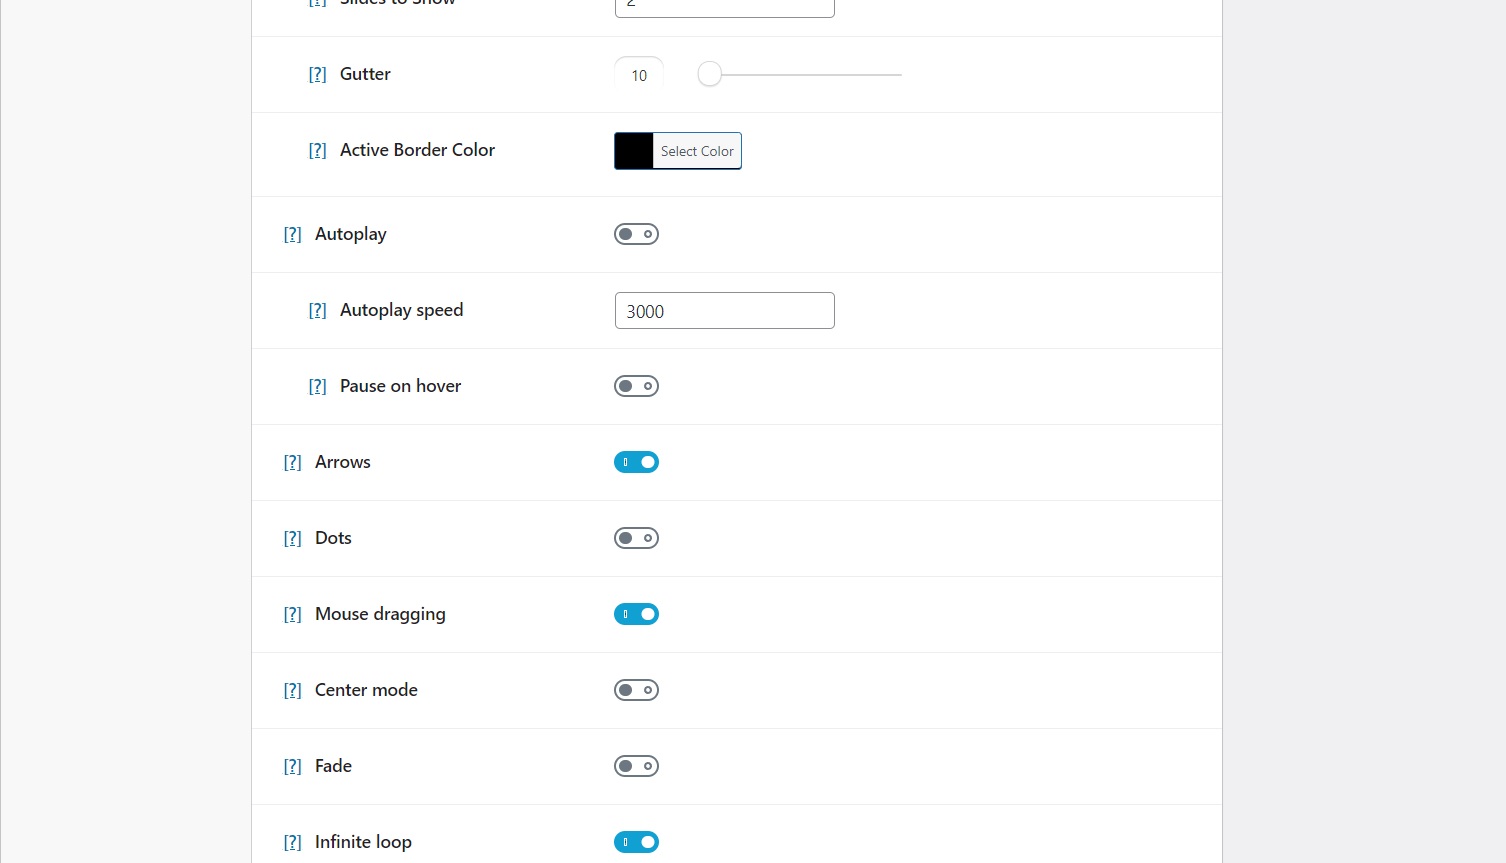Image resolution: width=1506 pixels, height=863 pixels.
Task: Click the help icon beside Infinite loop
Action: coord(292,843)
